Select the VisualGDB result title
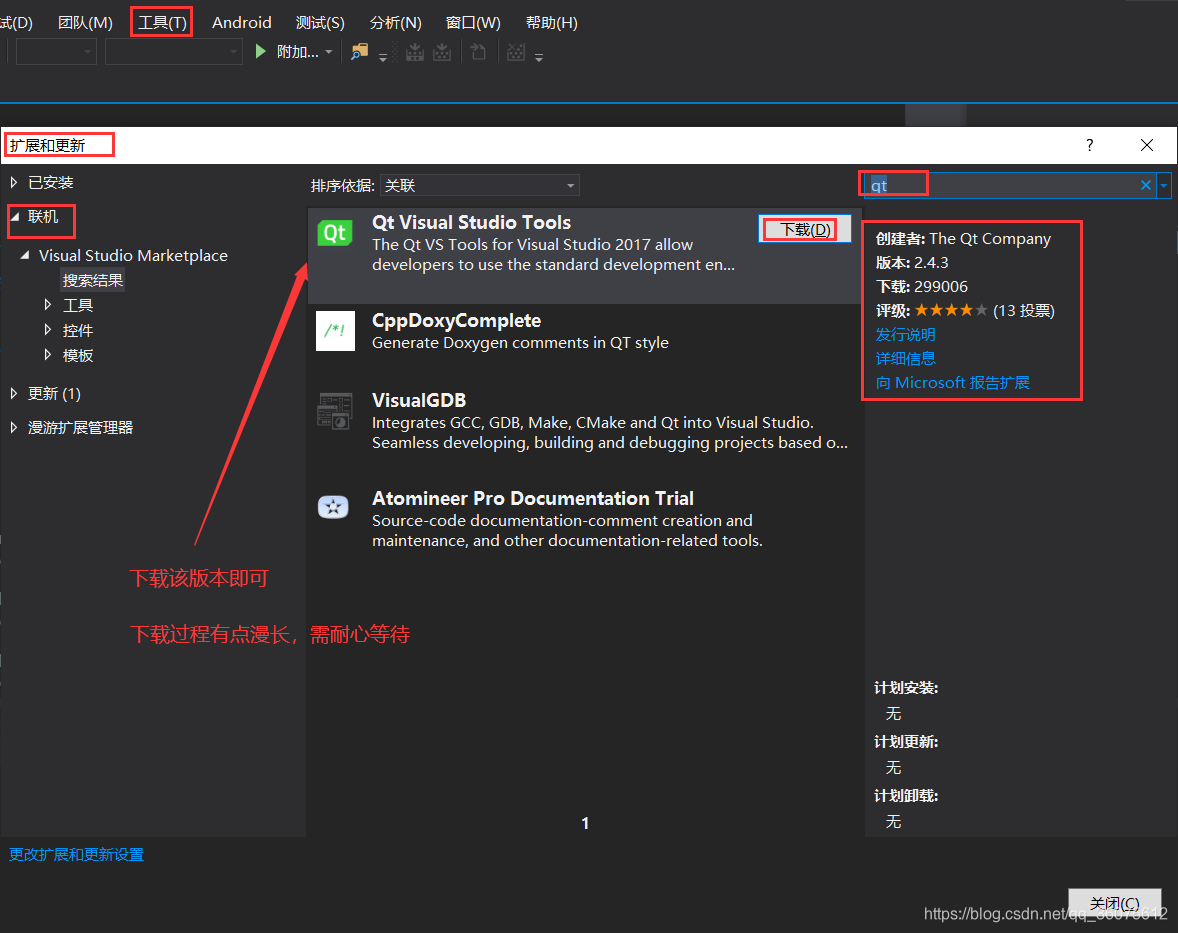1178x933 pixels. (419, 400)
